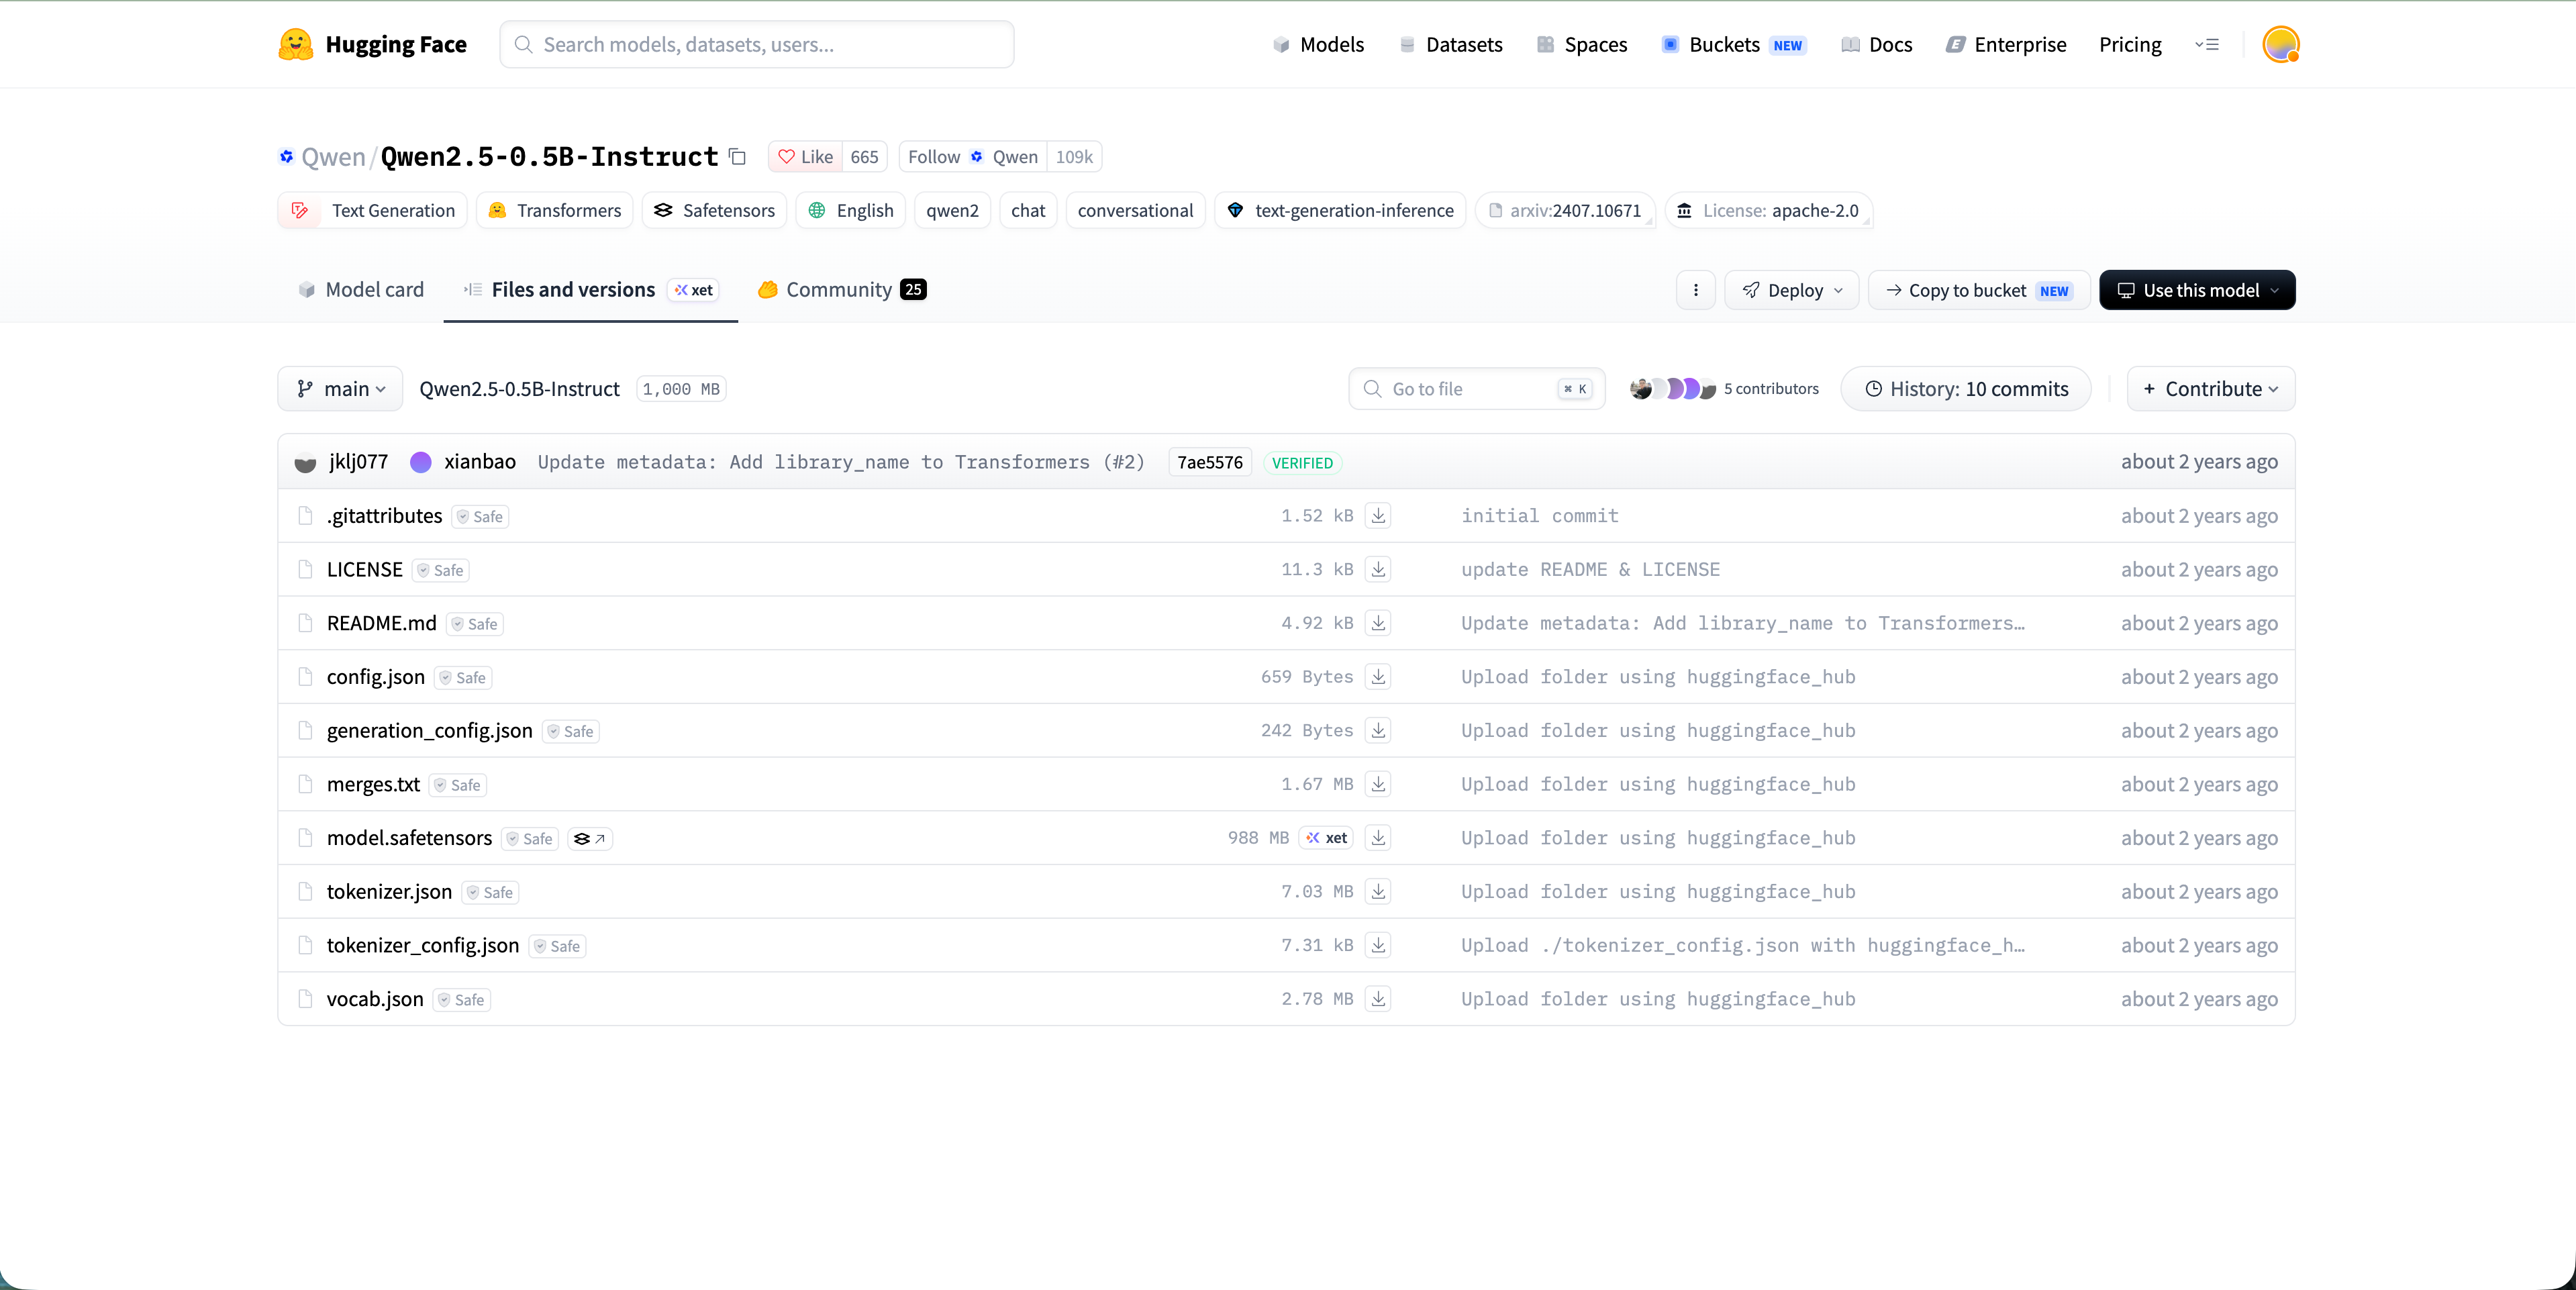Viewport: 2576px width, 1290px height.
Task: Open commit hash 7ae5576
Action: pyautogui.click(x=1209, y=462)
